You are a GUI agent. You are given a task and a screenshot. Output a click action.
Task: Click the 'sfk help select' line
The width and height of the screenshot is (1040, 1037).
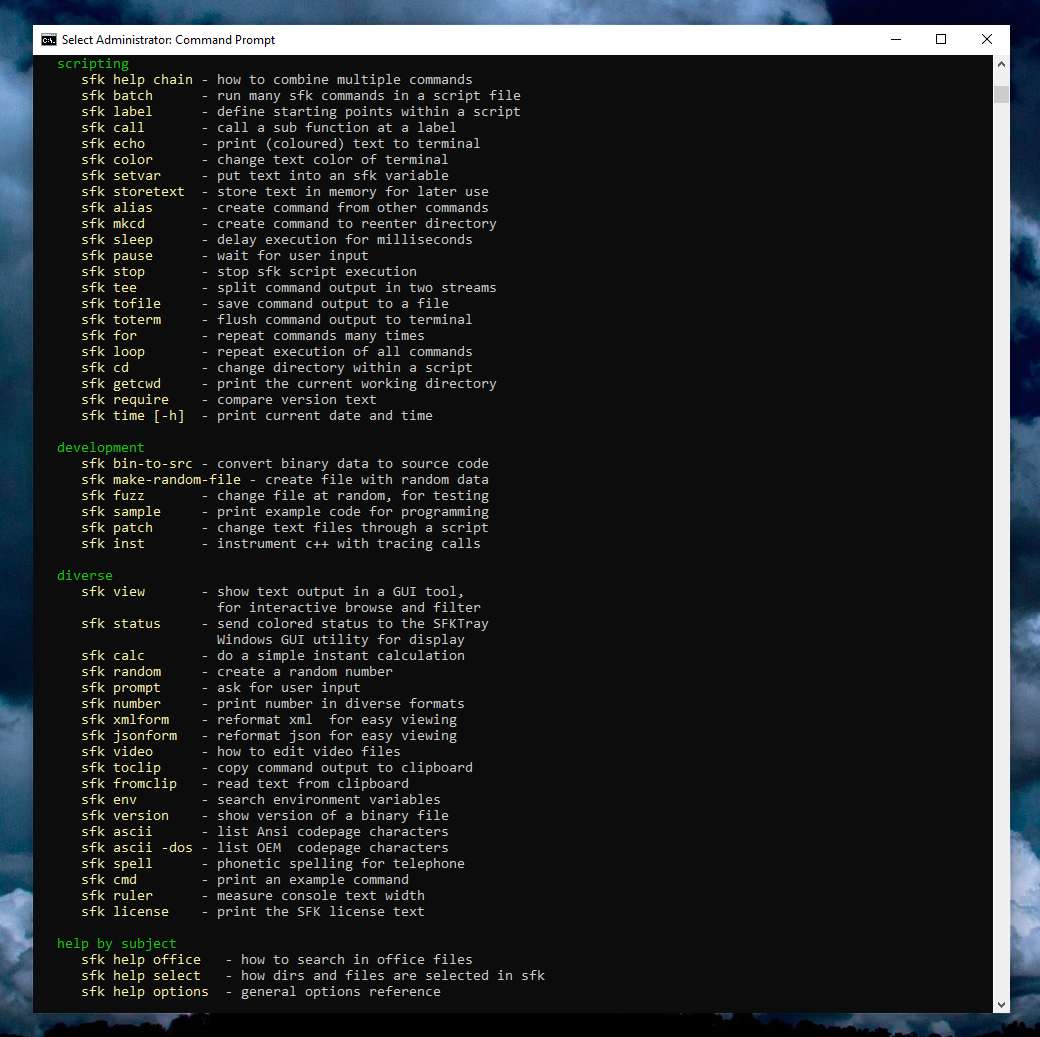click(x=313, y=975)
